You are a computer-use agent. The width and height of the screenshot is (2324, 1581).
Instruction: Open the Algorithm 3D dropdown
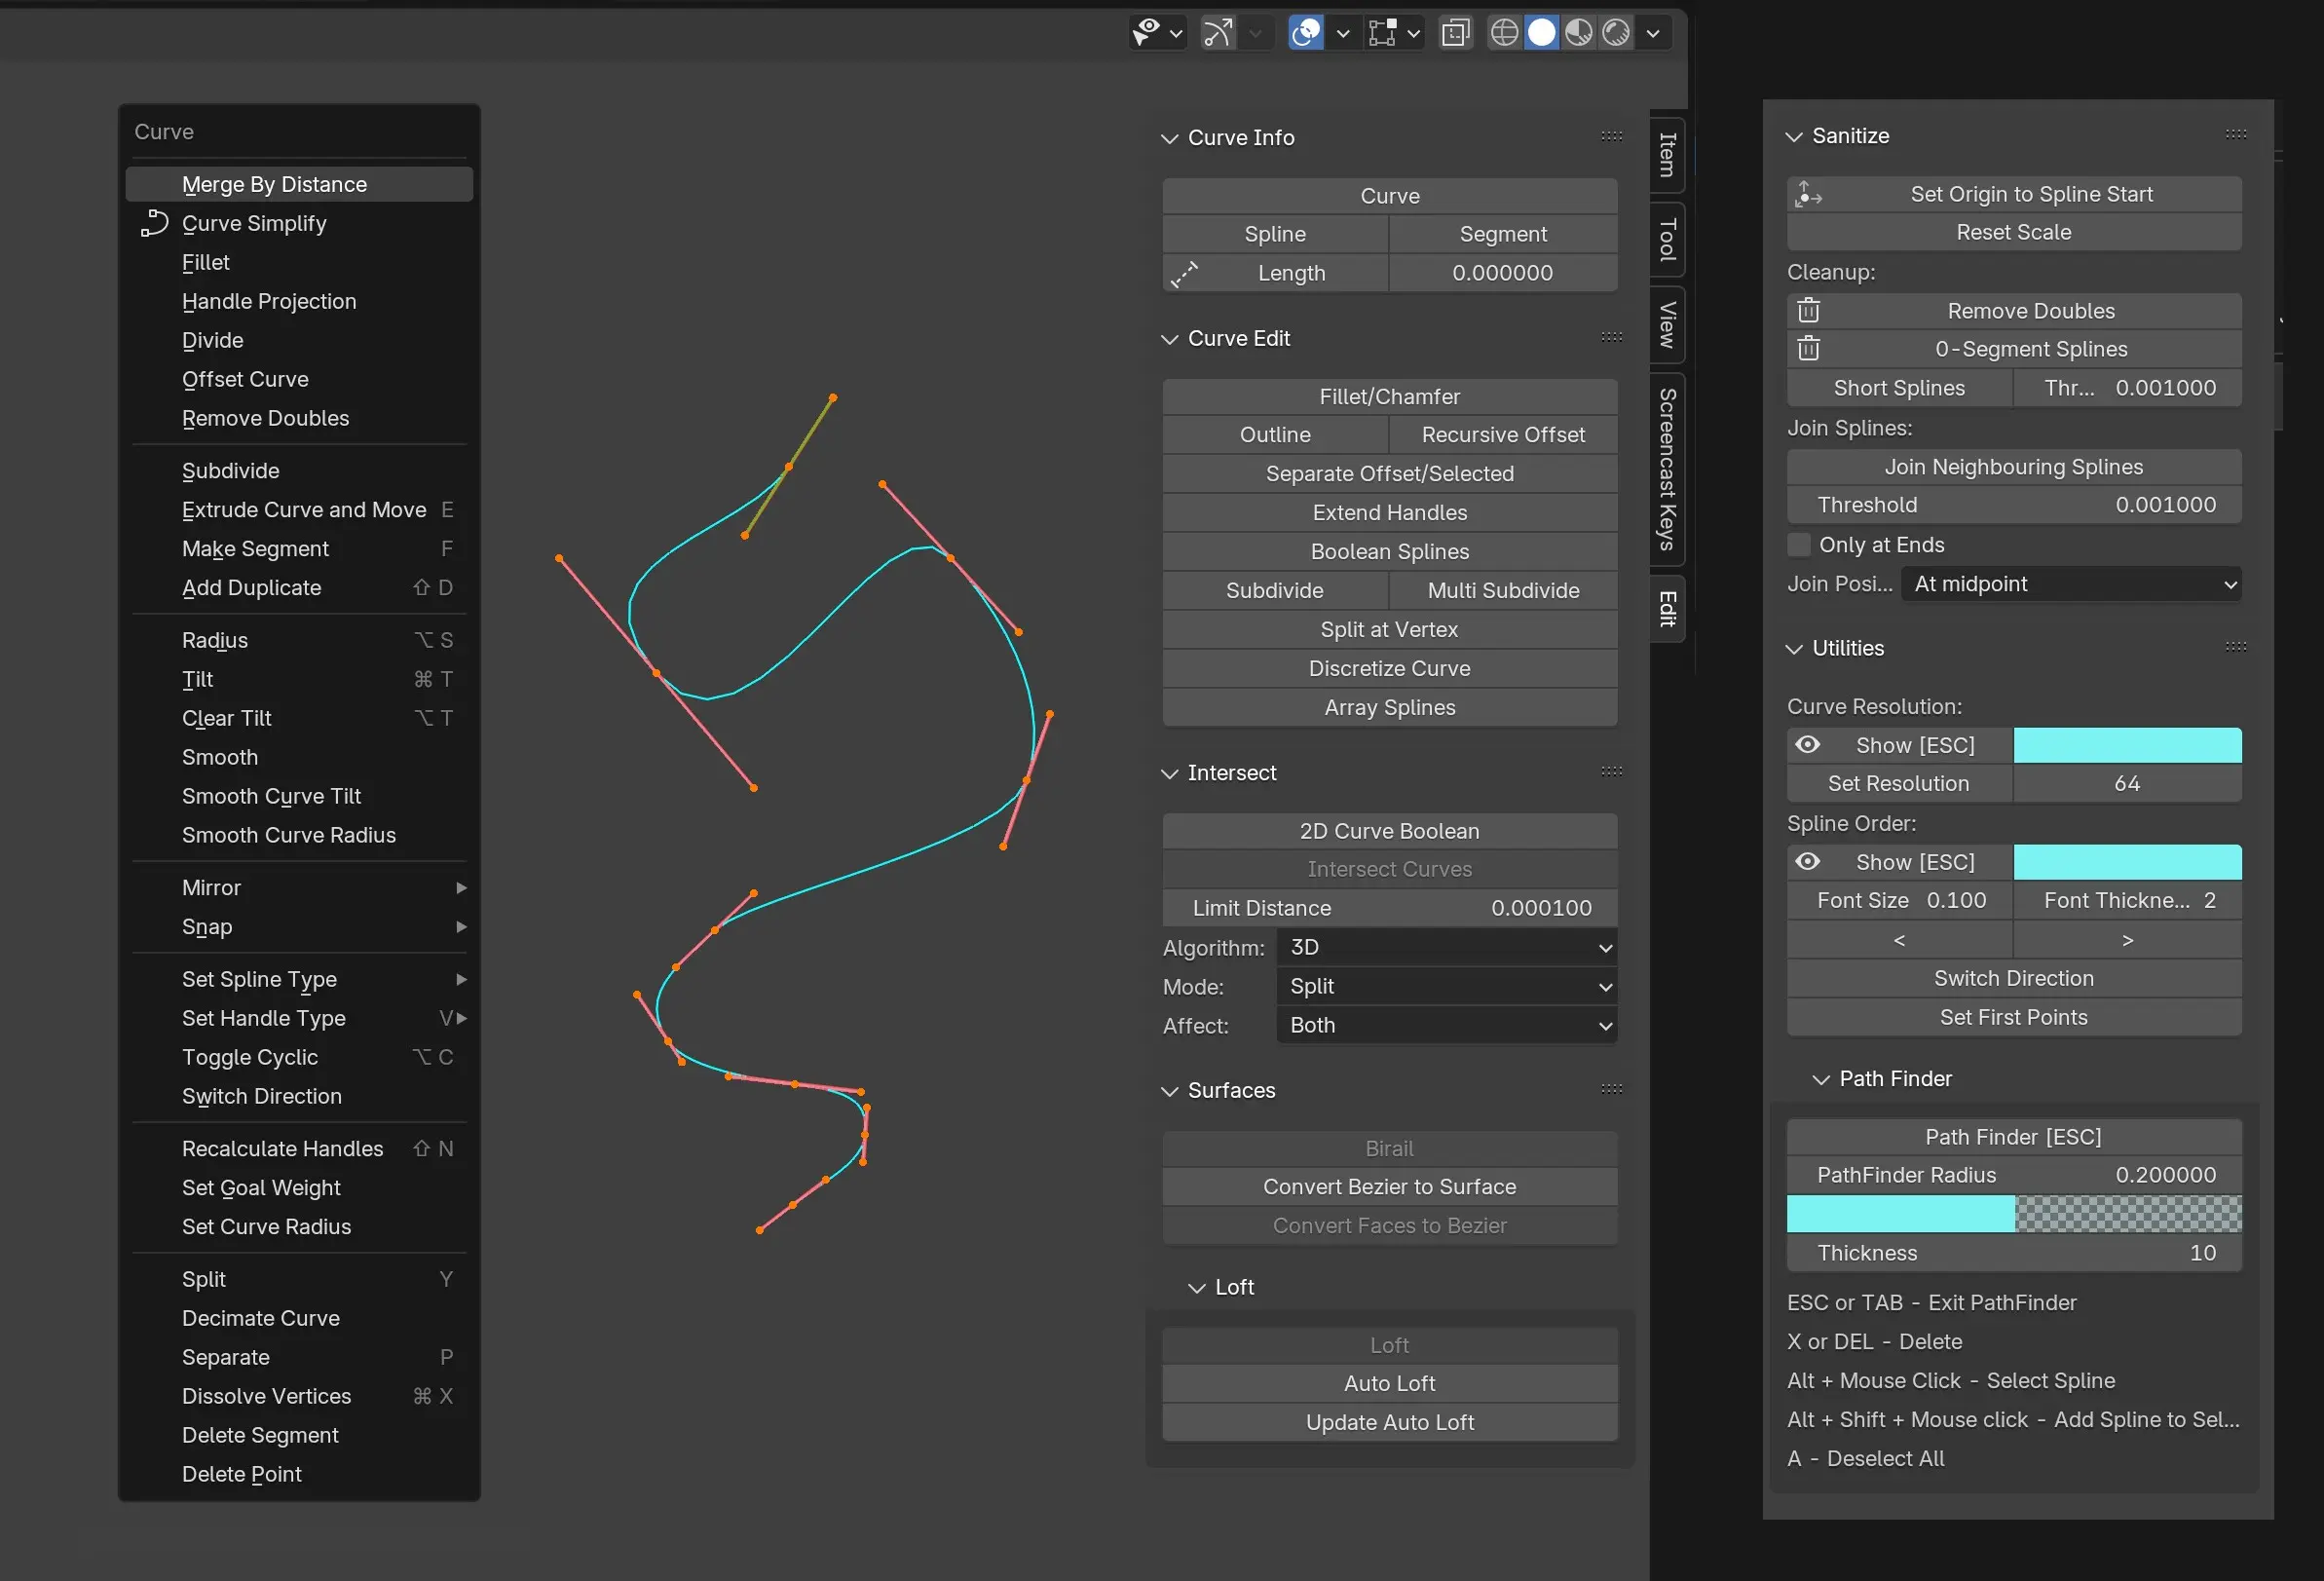pos(1446,947)
